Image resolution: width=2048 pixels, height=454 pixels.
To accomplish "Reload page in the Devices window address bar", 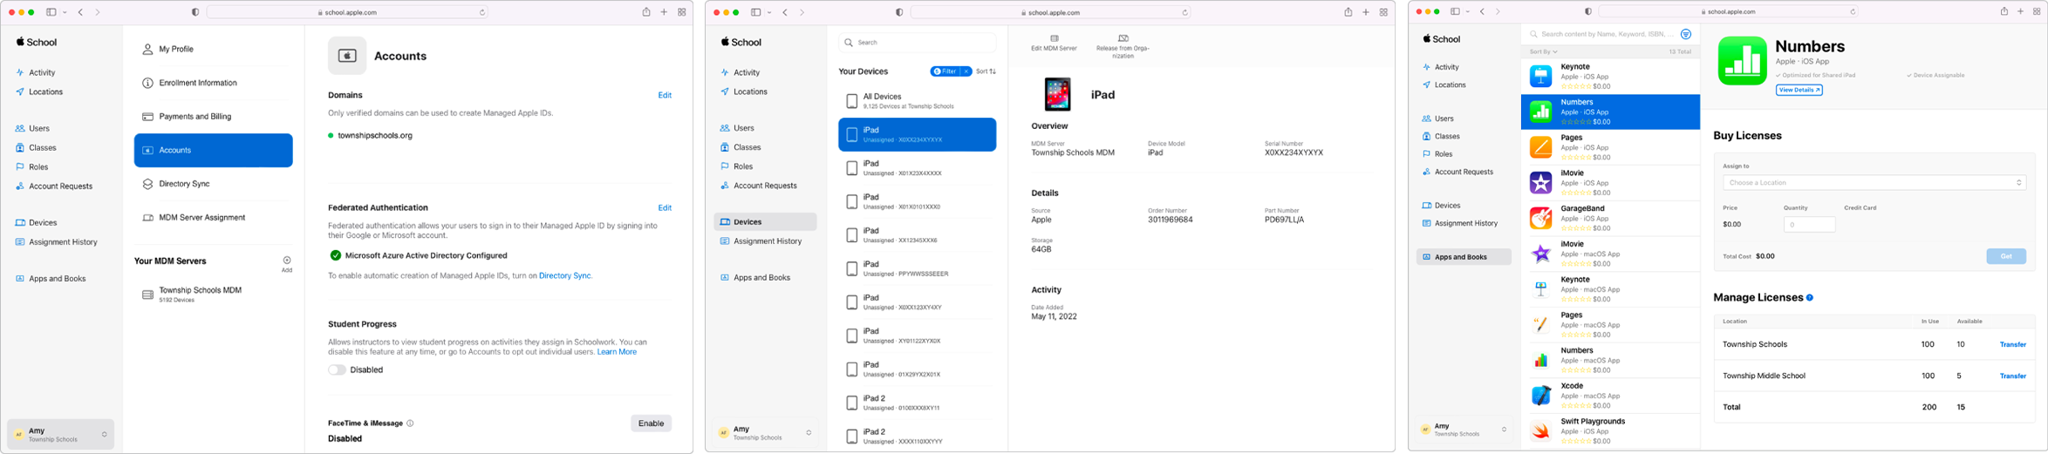I will (1186, 13).
